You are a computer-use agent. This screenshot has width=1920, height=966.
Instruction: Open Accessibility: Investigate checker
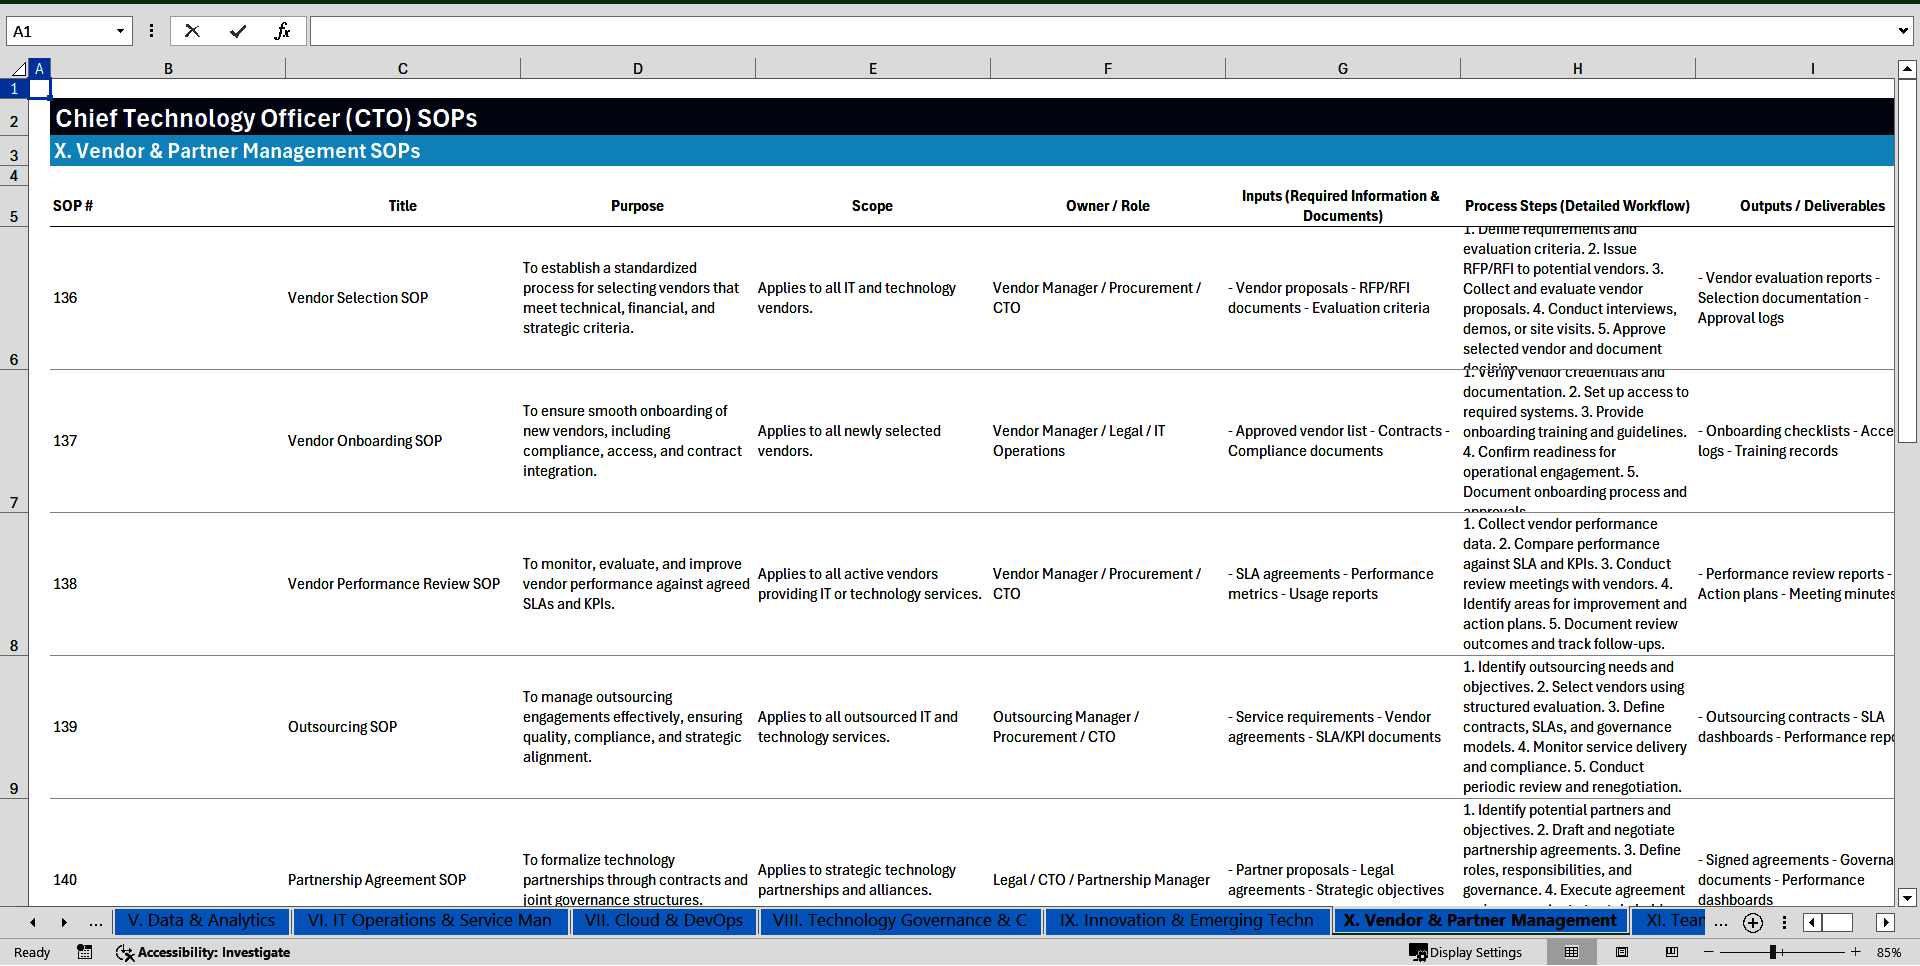click(203, 952)
